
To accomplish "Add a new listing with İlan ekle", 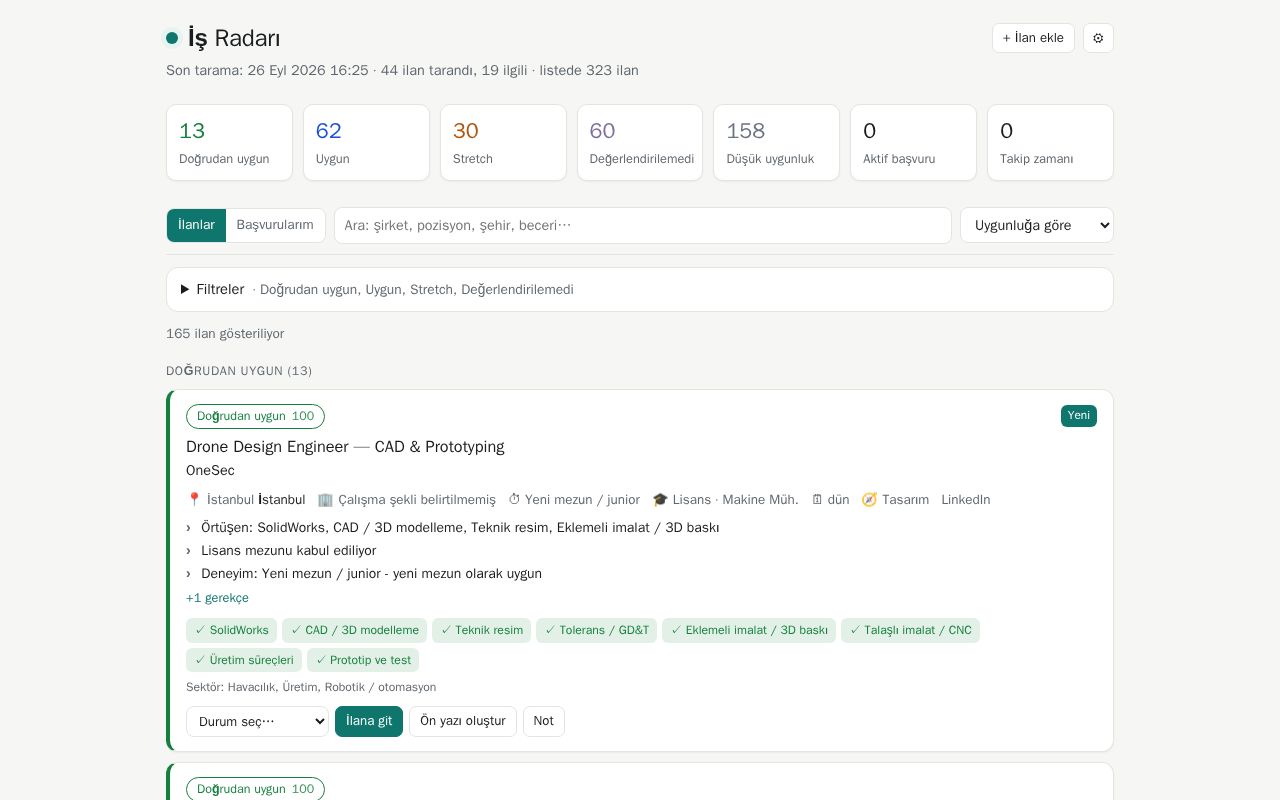I will click(x=1033, y=38).
